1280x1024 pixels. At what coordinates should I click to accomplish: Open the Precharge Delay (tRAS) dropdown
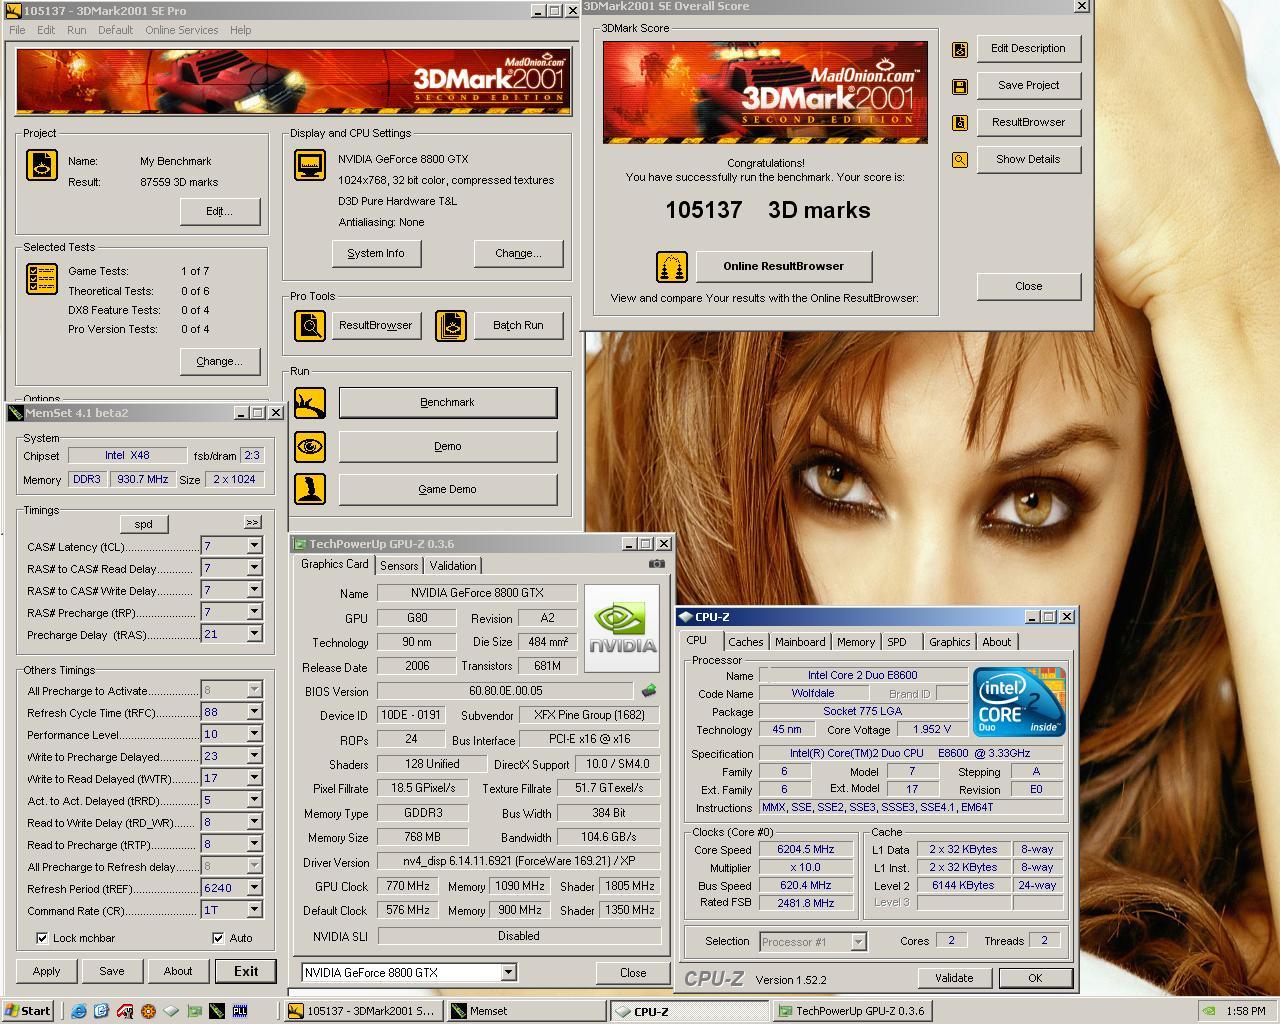(254, 634)
